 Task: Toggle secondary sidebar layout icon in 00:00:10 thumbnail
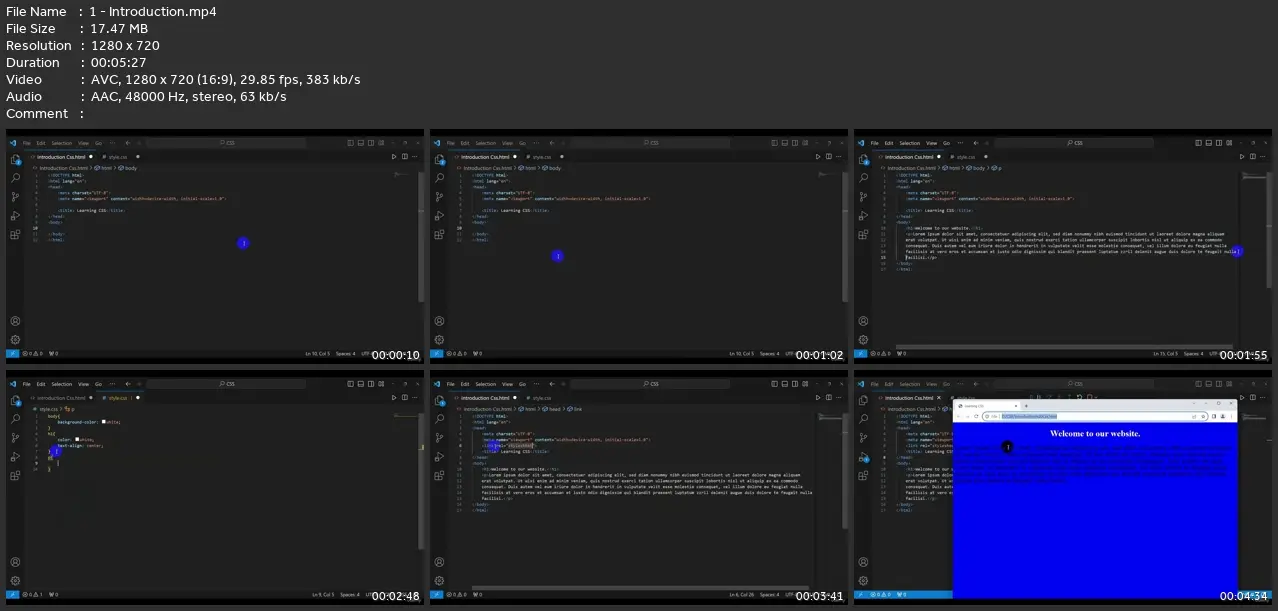click(371, 143)
